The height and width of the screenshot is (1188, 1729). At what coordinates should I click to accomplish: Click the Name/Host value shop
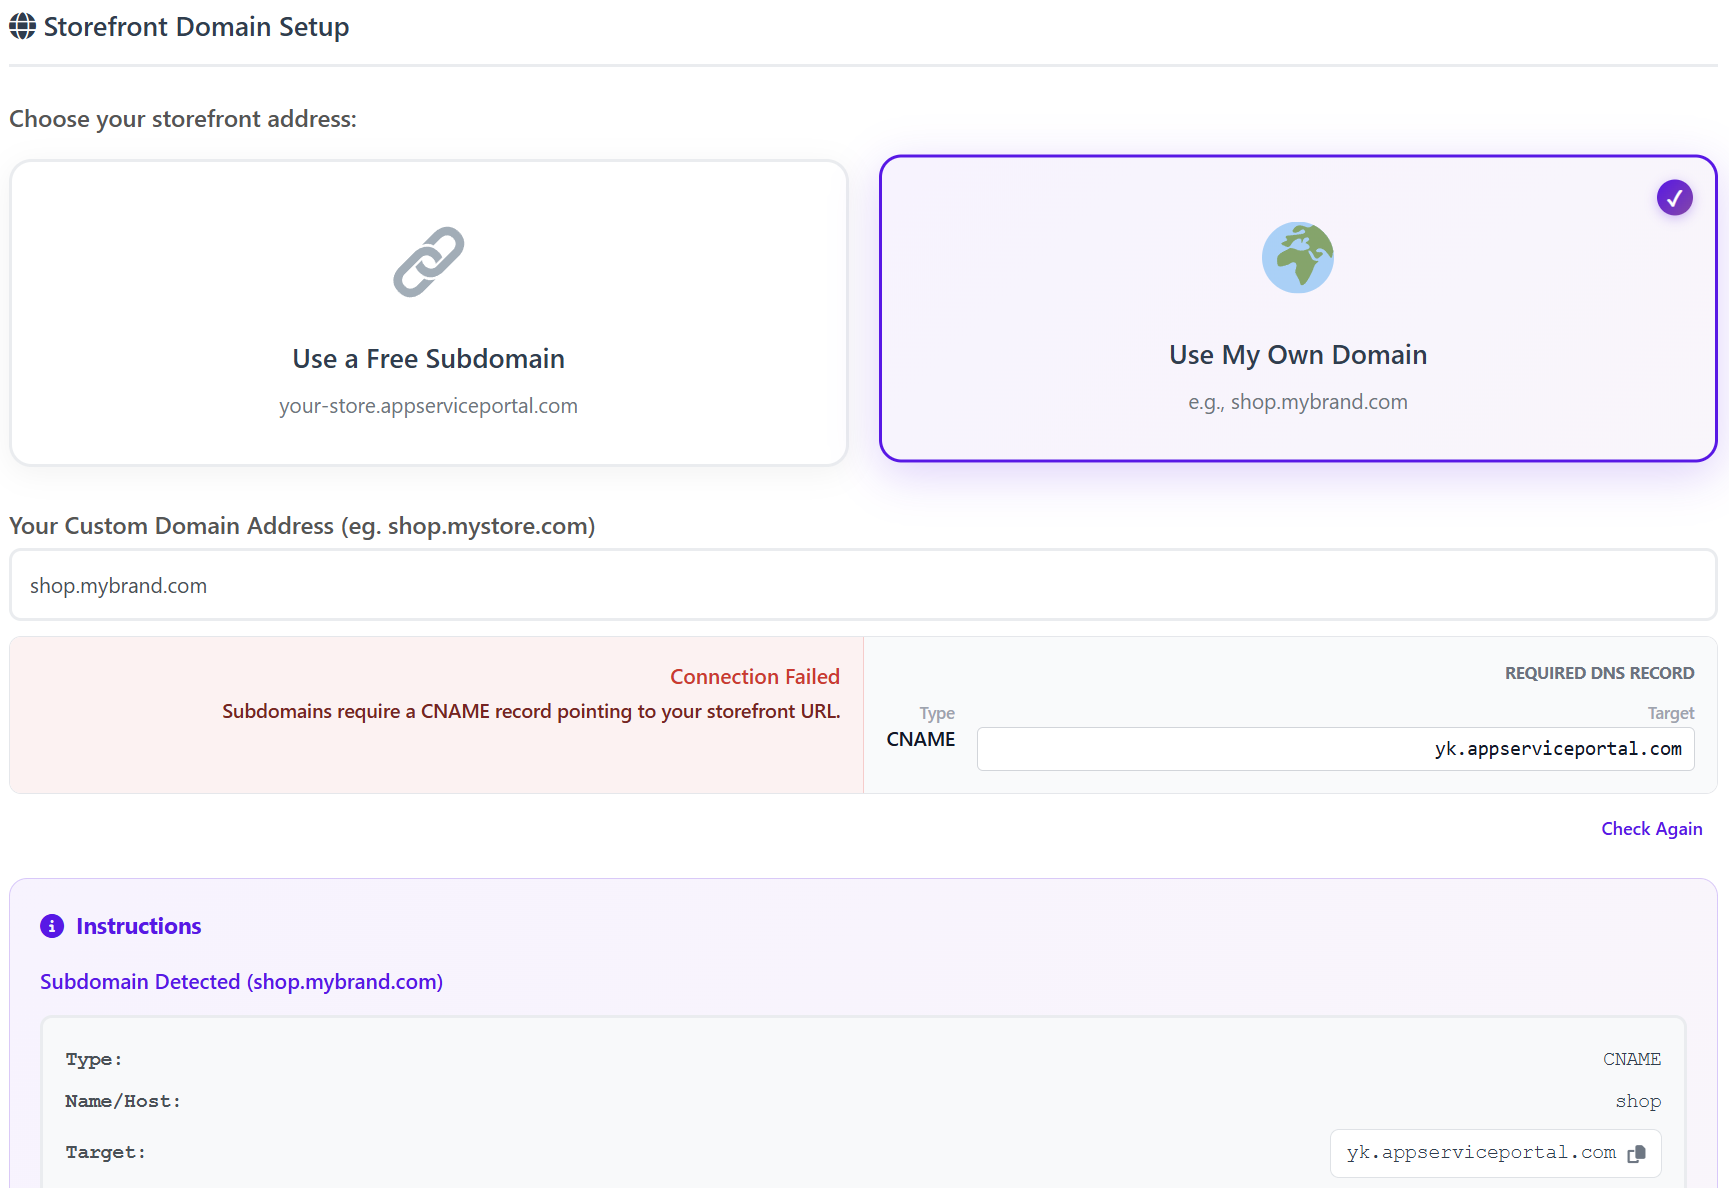[x=1637, y=1101]
